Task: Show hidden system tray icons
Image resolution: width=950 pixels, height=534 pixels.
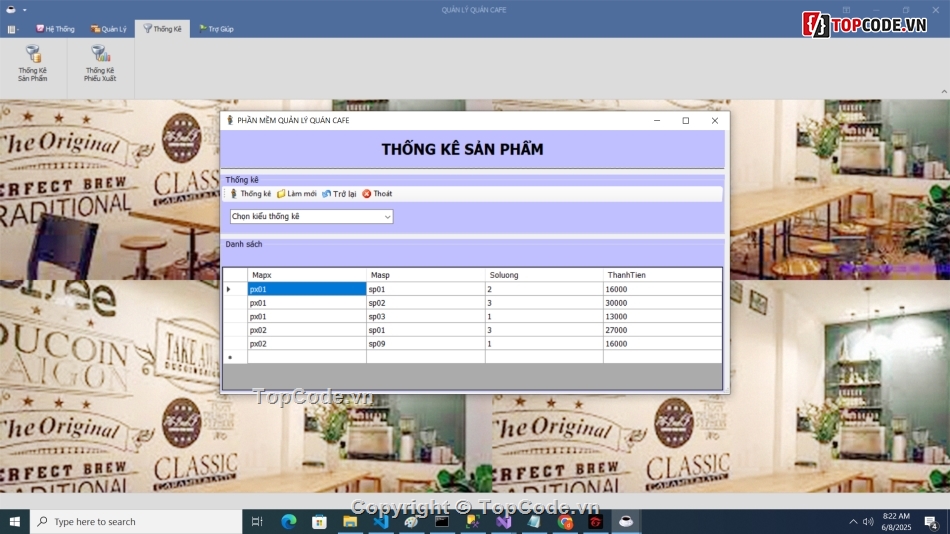Action: [x=853, y=521]
